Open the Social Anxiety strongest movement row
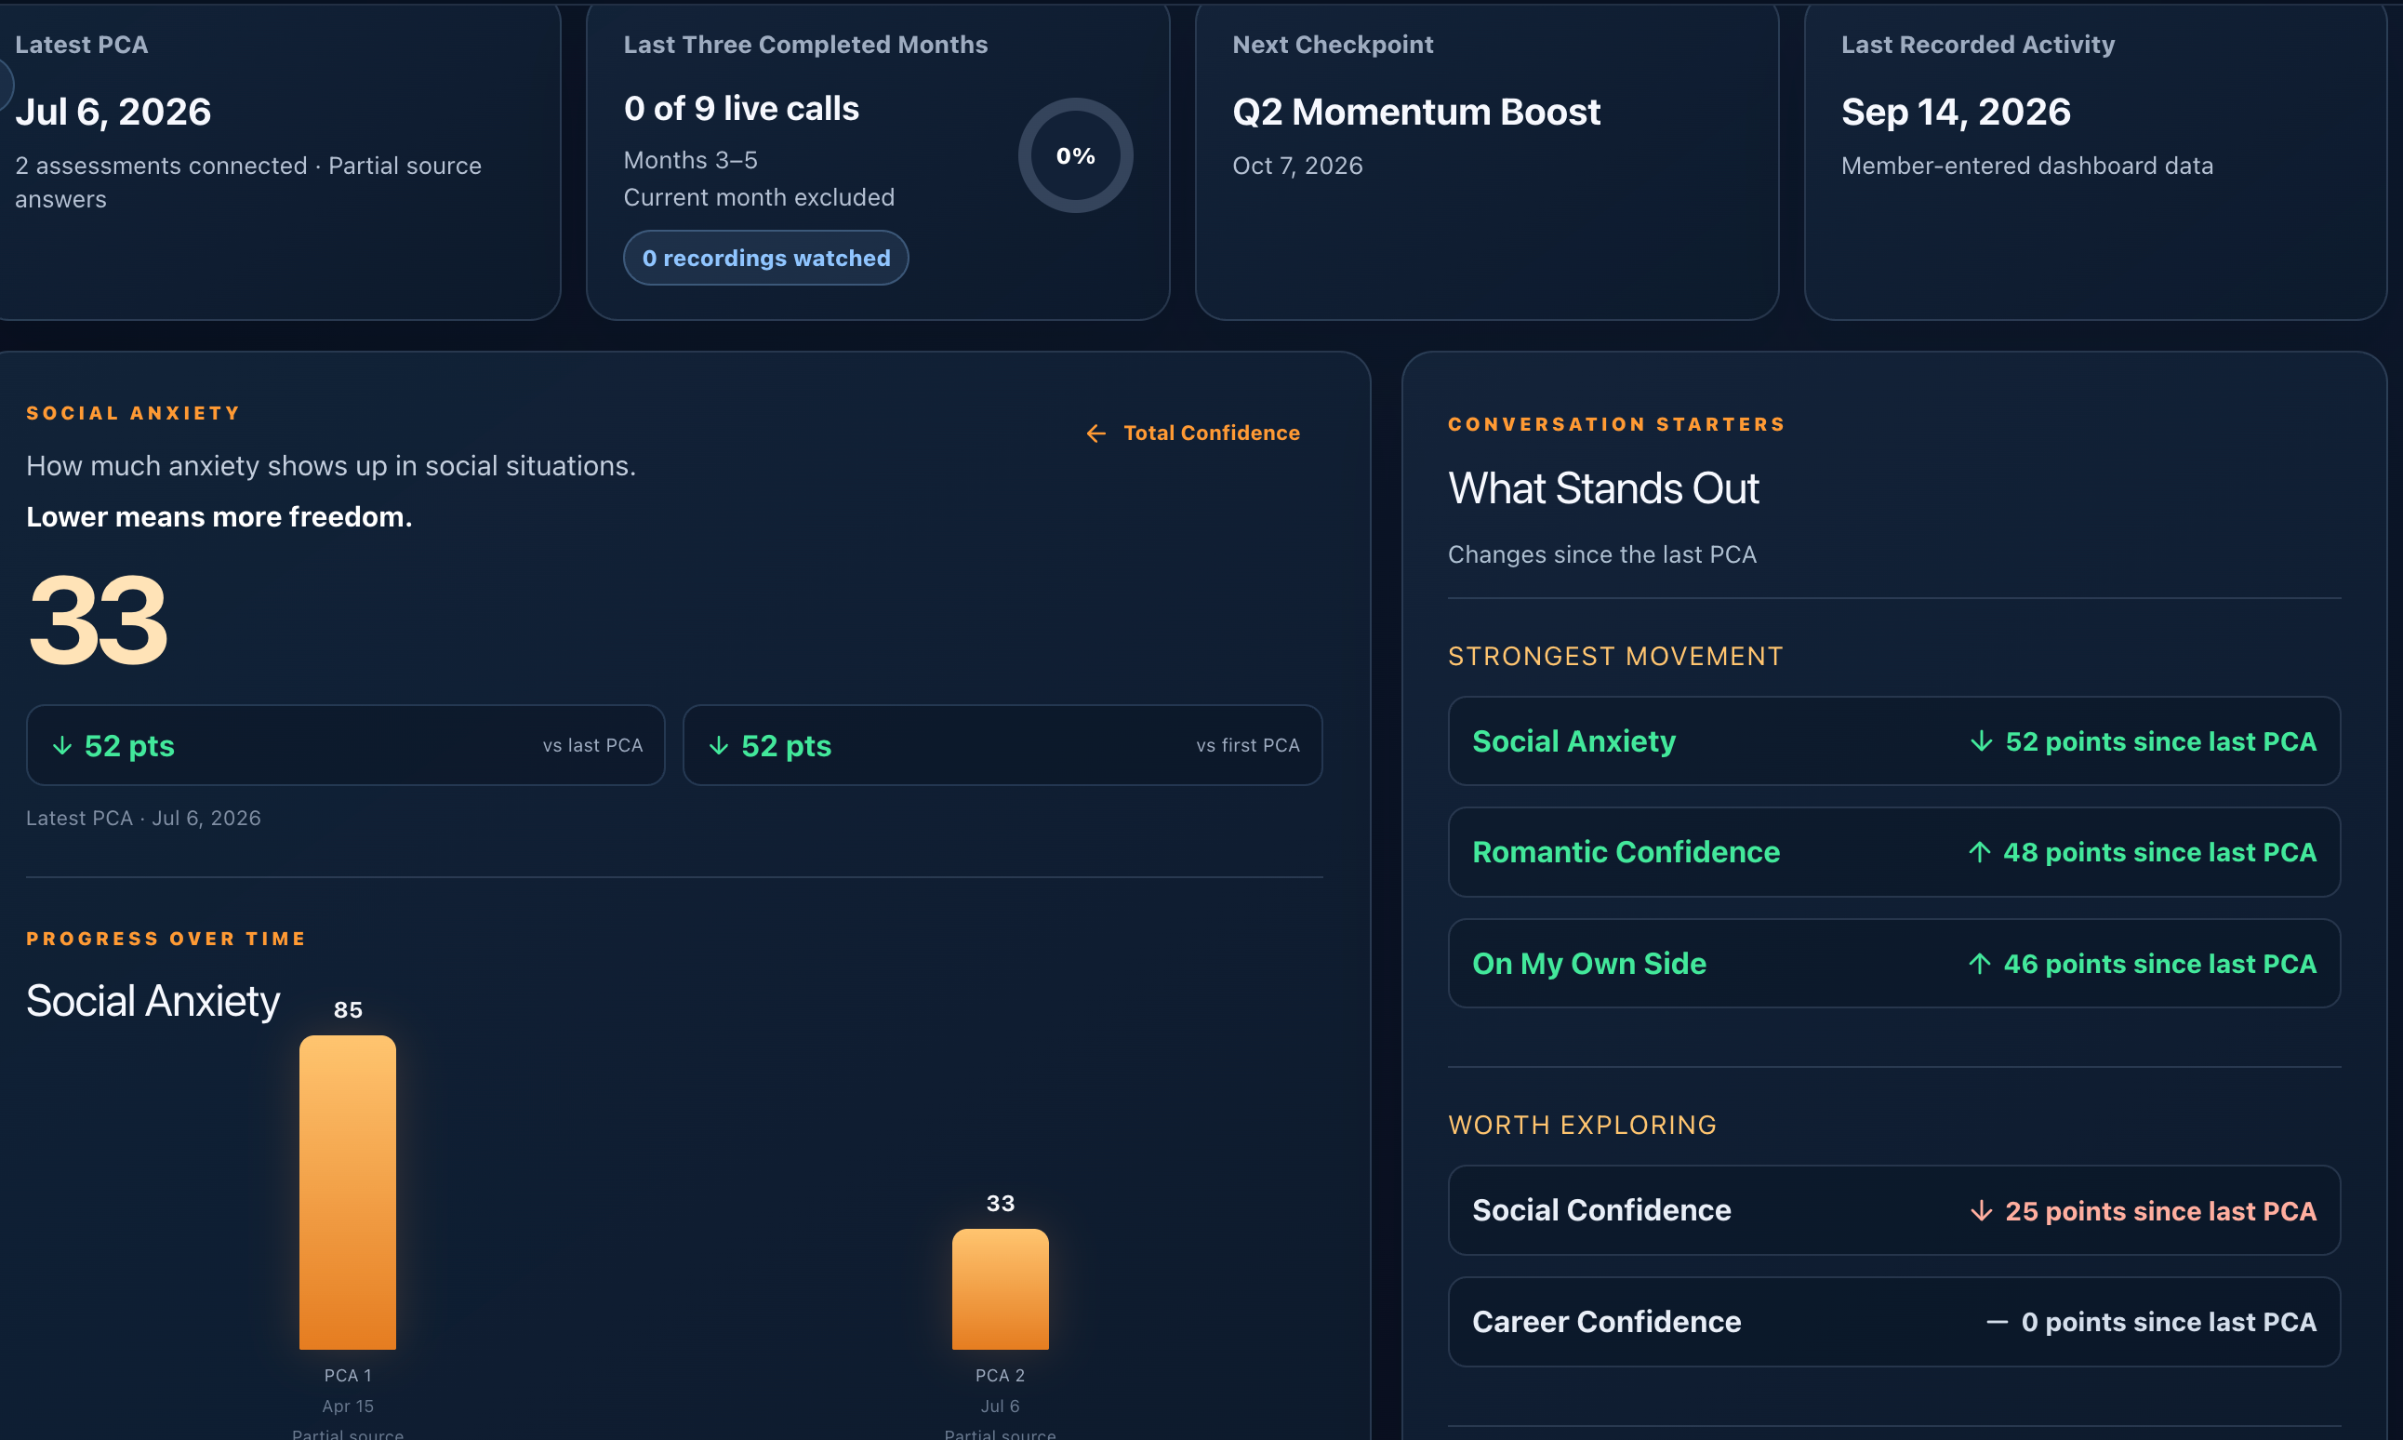Image resolution: width=2403 pixels, height=1440 pixels. [x=1894, y=741]
